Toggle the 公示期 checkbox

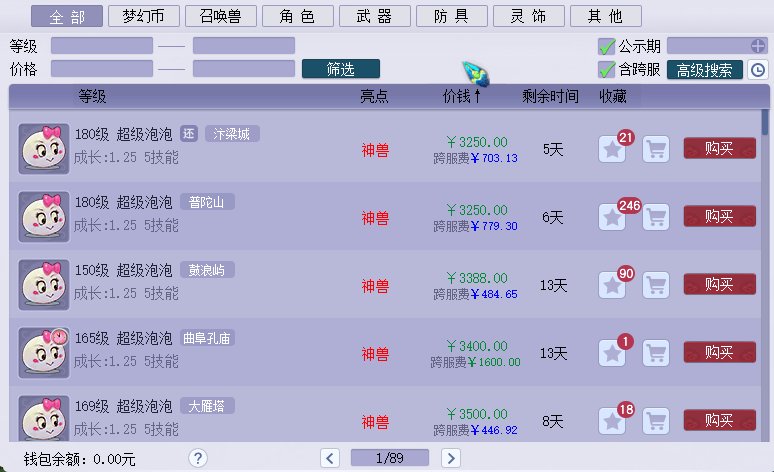coord(606,46)
